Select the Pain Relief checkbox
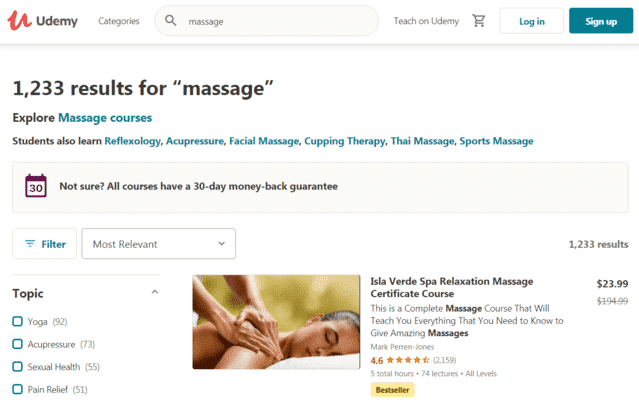This screenshot has width=639, height=402. coord(18,389)
